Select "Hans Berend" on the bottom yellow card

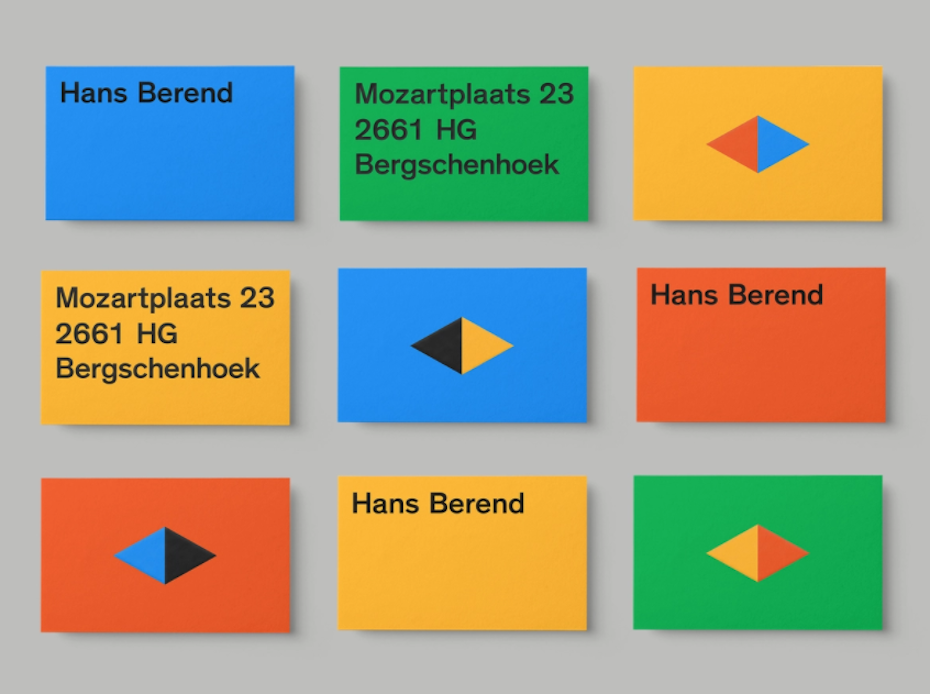[438, 504]
